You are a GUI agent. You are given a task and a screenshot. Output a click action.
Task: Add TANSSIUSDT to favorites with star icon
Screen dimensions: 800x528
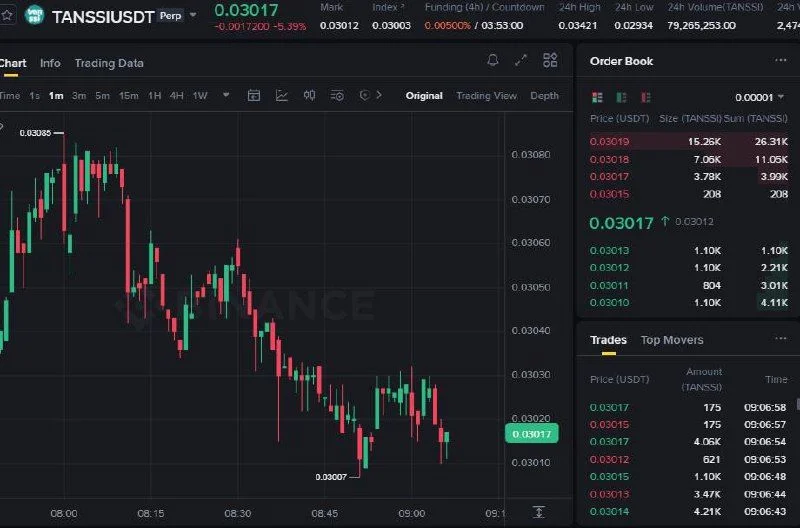pyautogui.click(x=7, y=15)
